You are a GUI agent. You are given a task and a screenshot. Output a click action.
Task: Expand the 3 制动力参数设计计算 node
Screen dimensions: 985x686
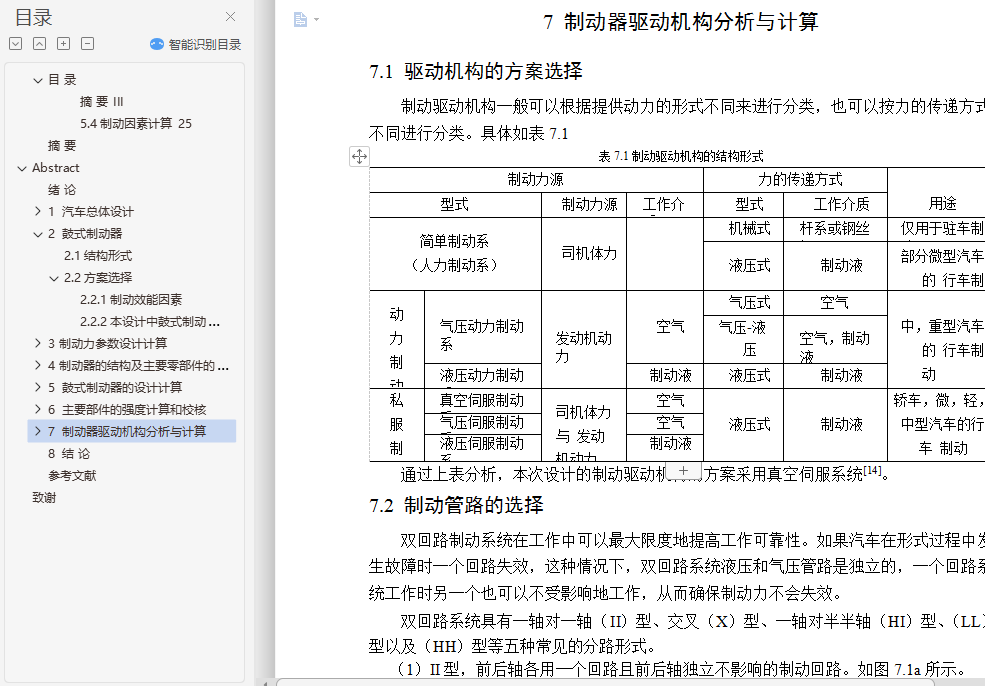pyautogui.click(x=38, y=344)
